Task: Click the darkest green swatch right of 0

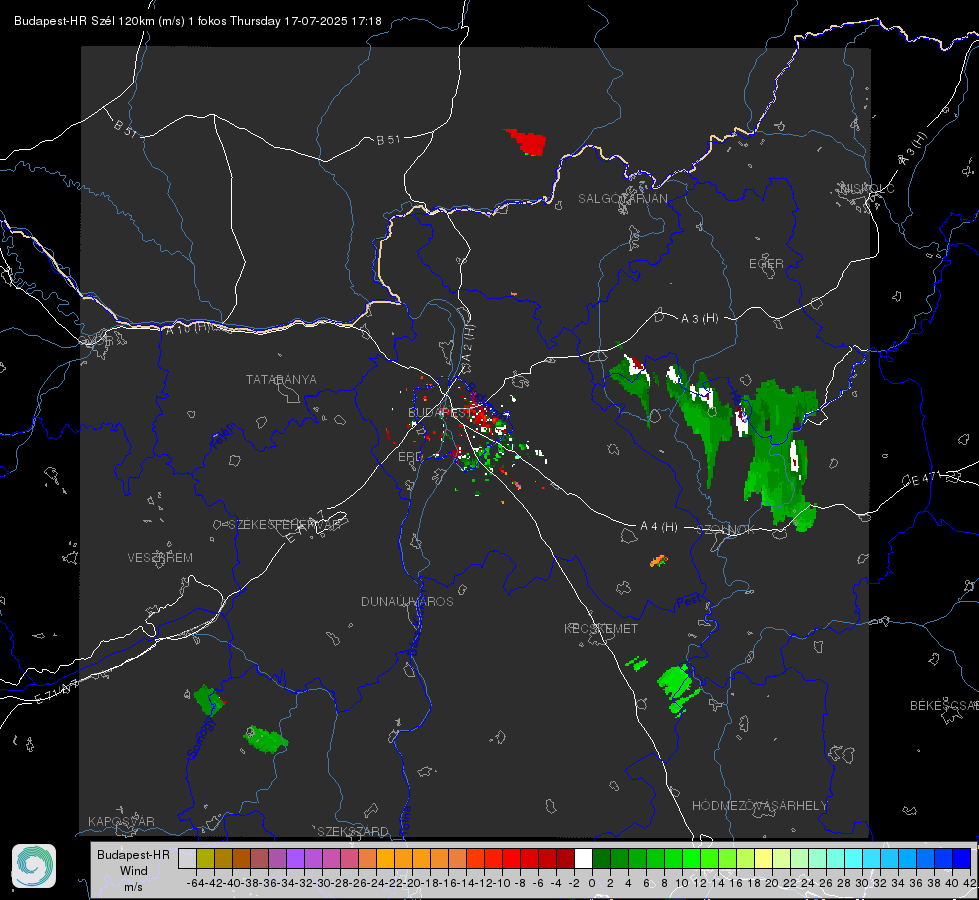Action: coord(601,858)
